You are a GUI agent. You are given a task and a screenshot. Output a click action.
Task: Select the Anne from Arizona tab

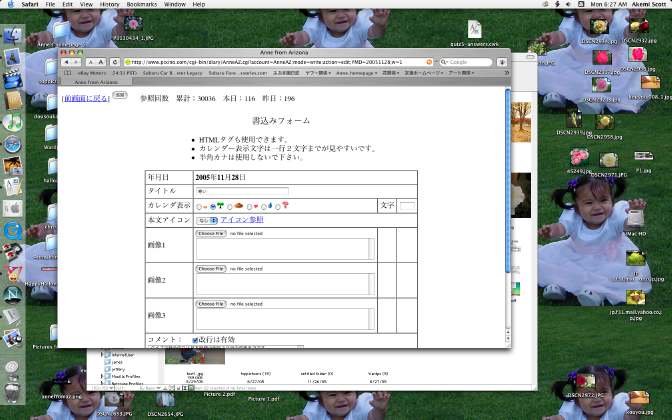point(96,82)
